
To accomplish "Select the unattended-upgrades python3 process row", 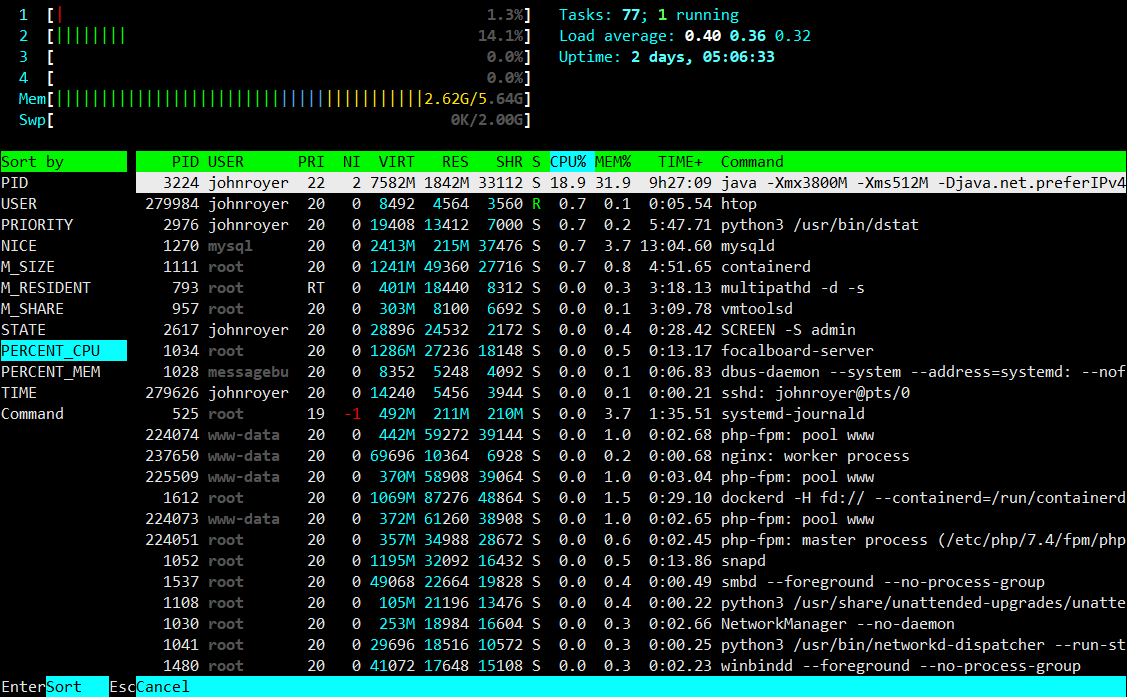I will (631, 602).
